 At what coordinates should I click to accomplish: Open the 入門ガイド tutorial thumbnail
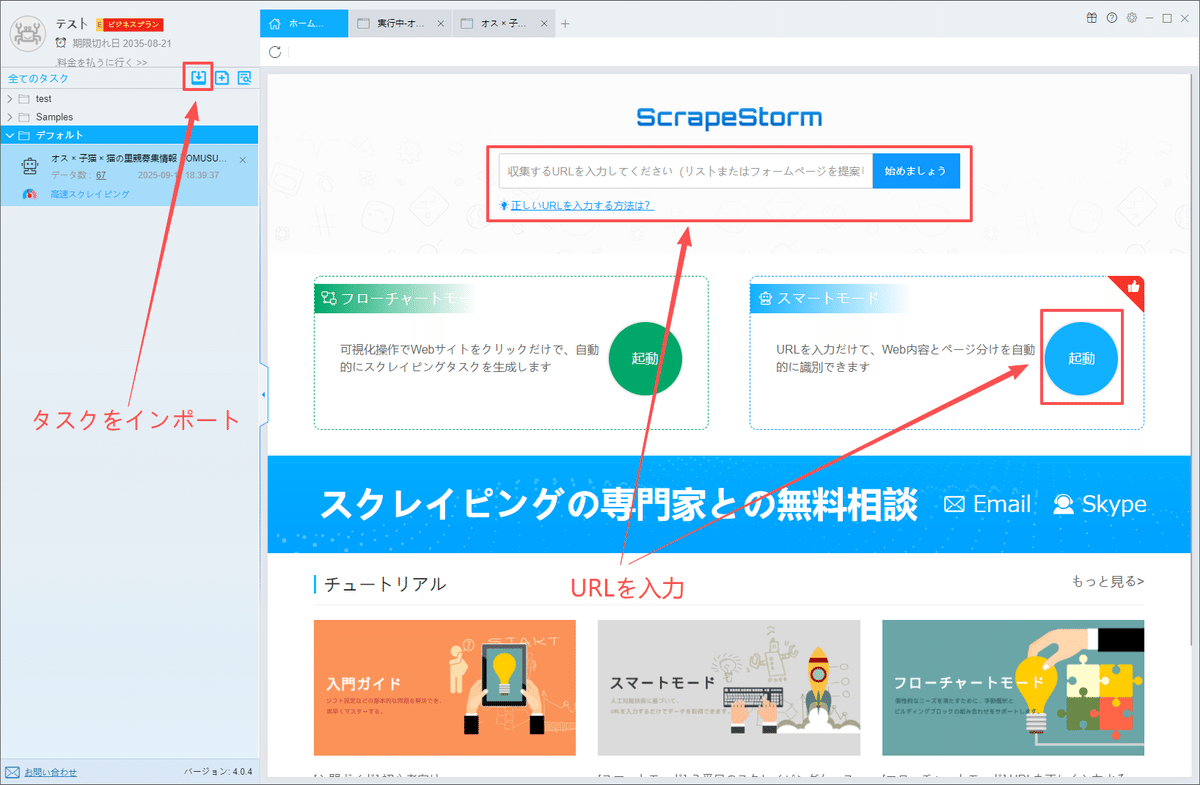pyautogui.click(x=445, y=688)
